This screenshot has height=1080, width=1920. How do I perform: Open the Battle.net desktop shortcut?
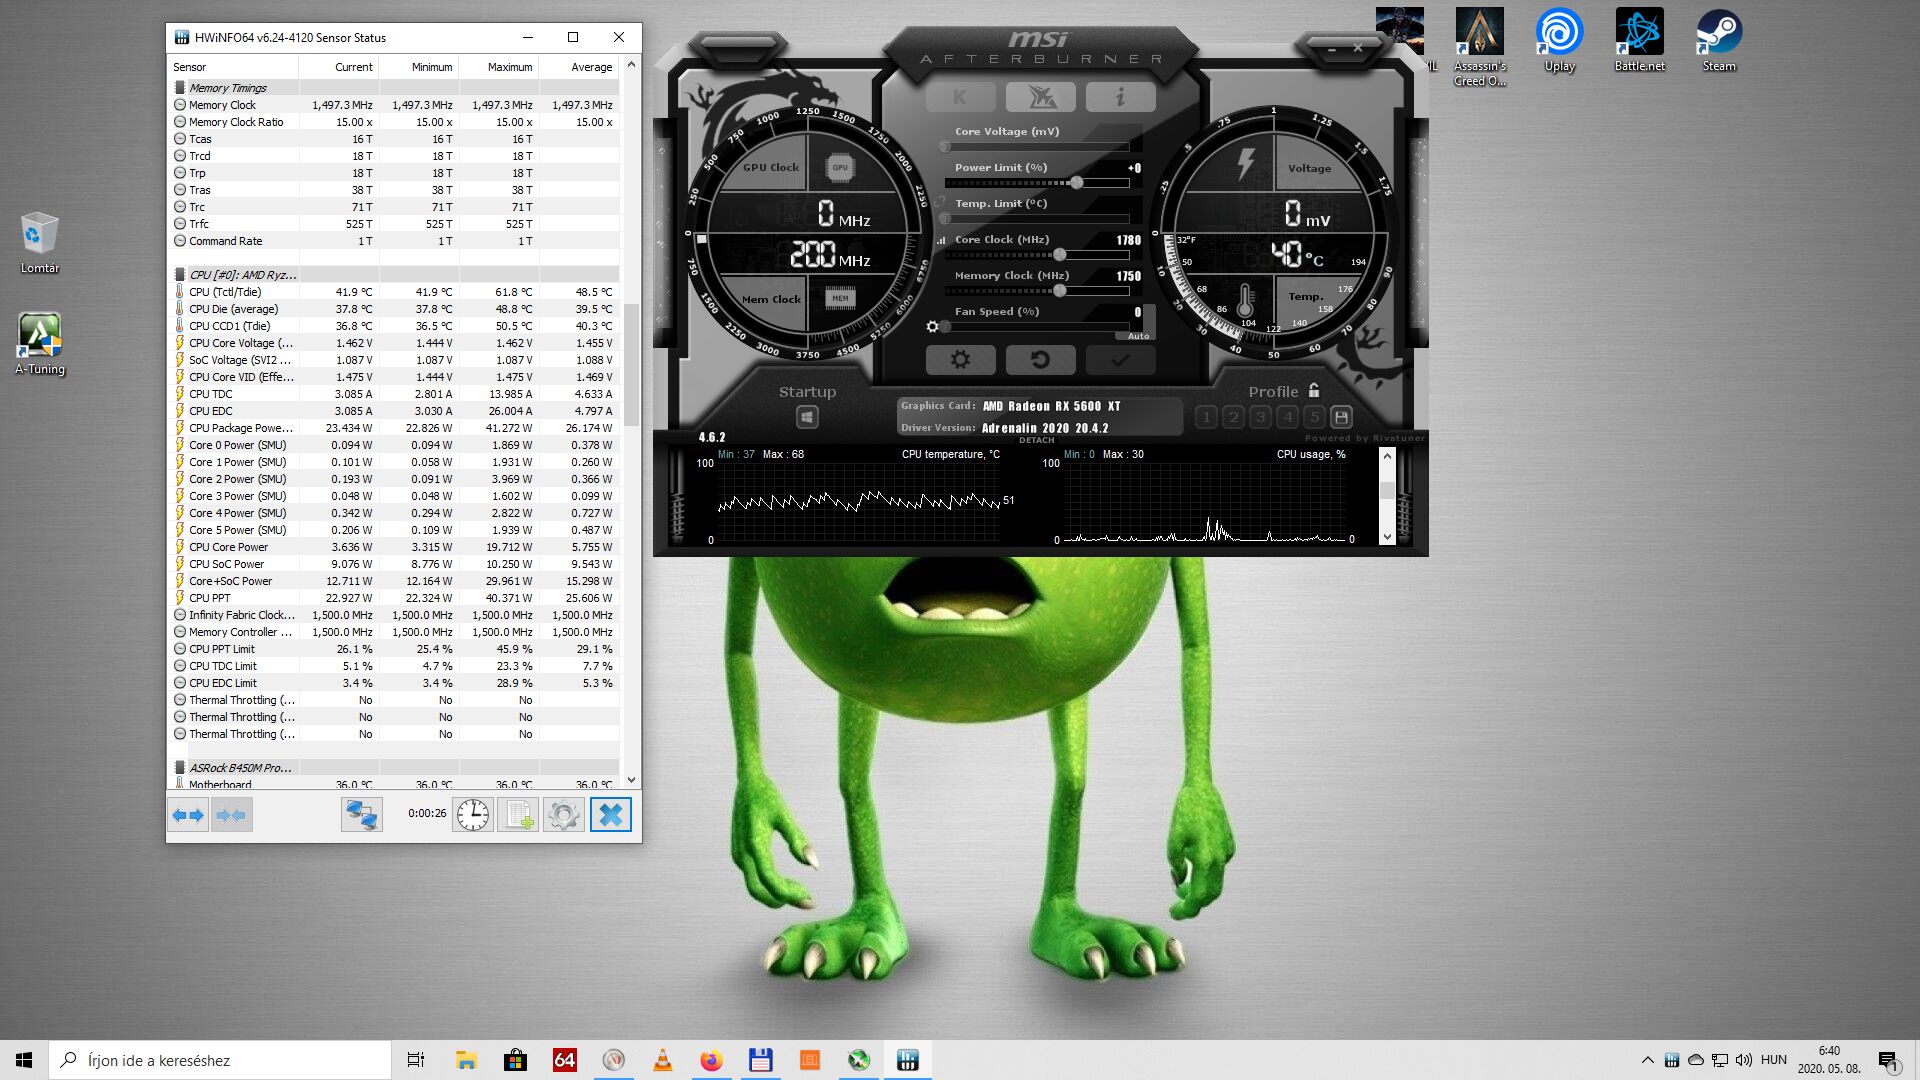[1640, 40]
